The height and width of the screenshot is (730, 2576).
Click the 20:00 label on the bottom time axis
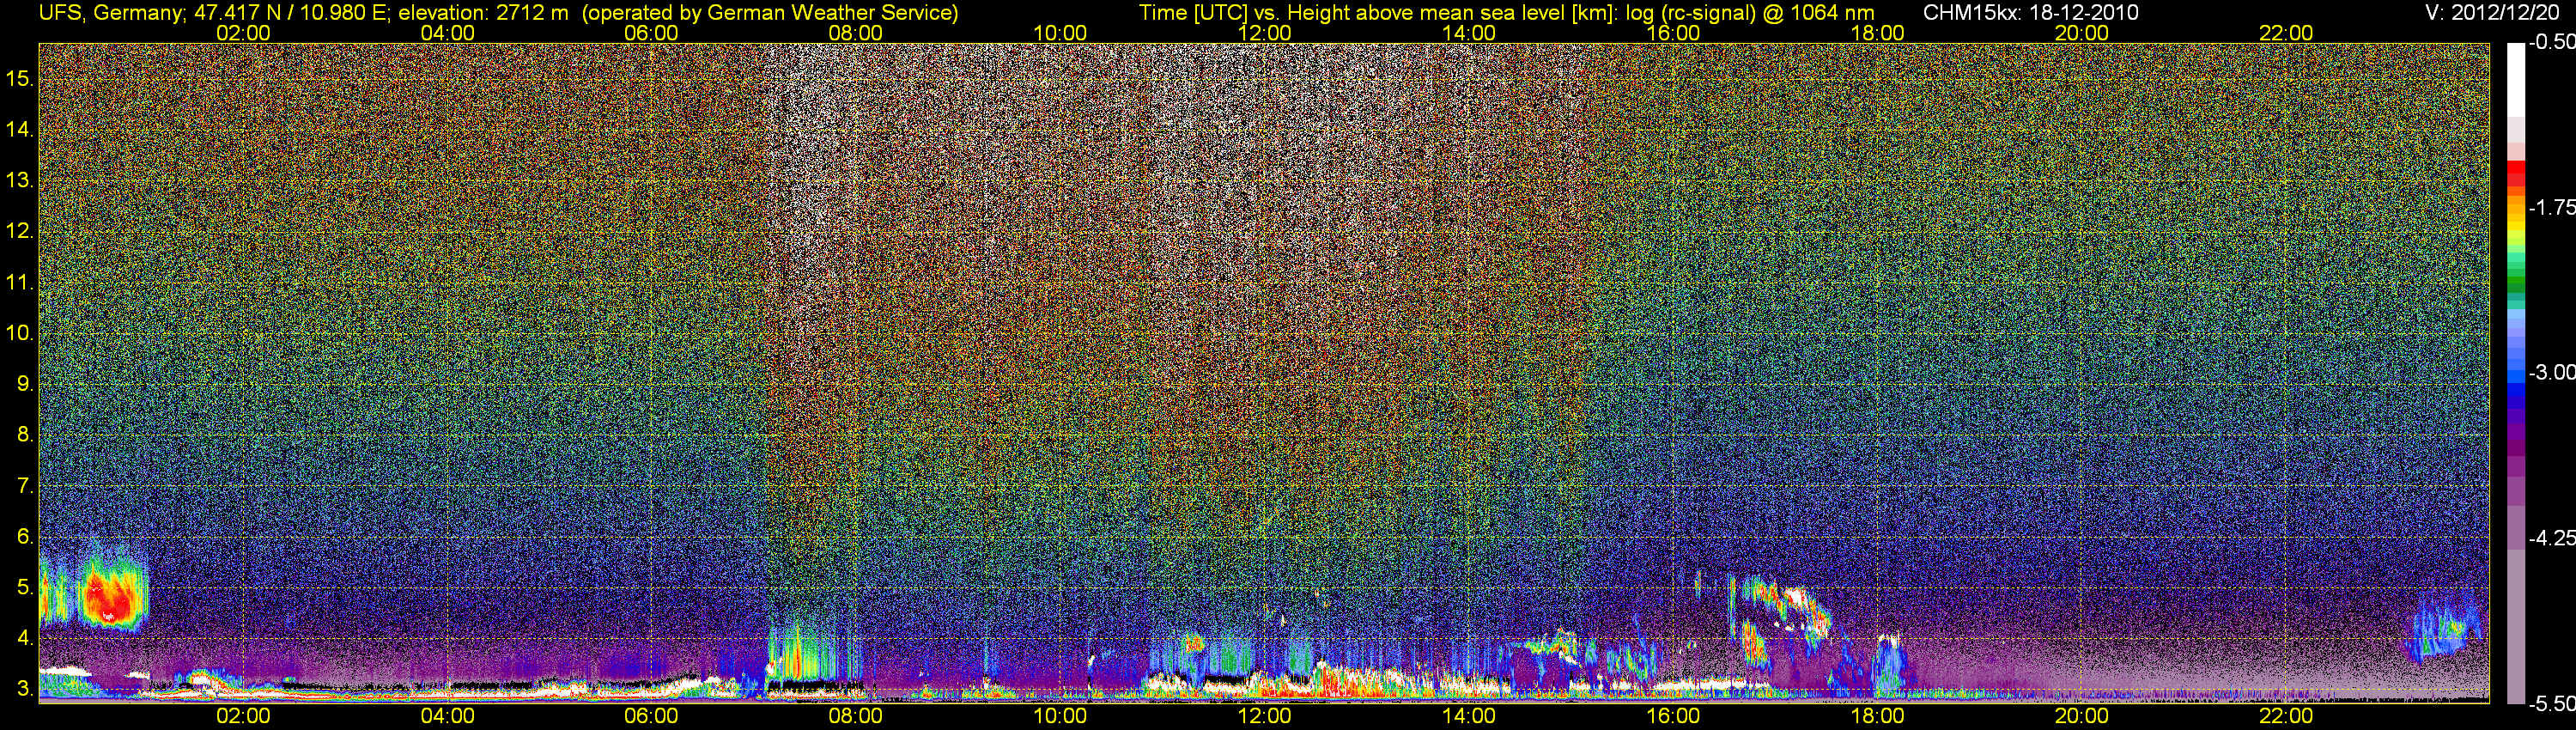(2082, 716)
